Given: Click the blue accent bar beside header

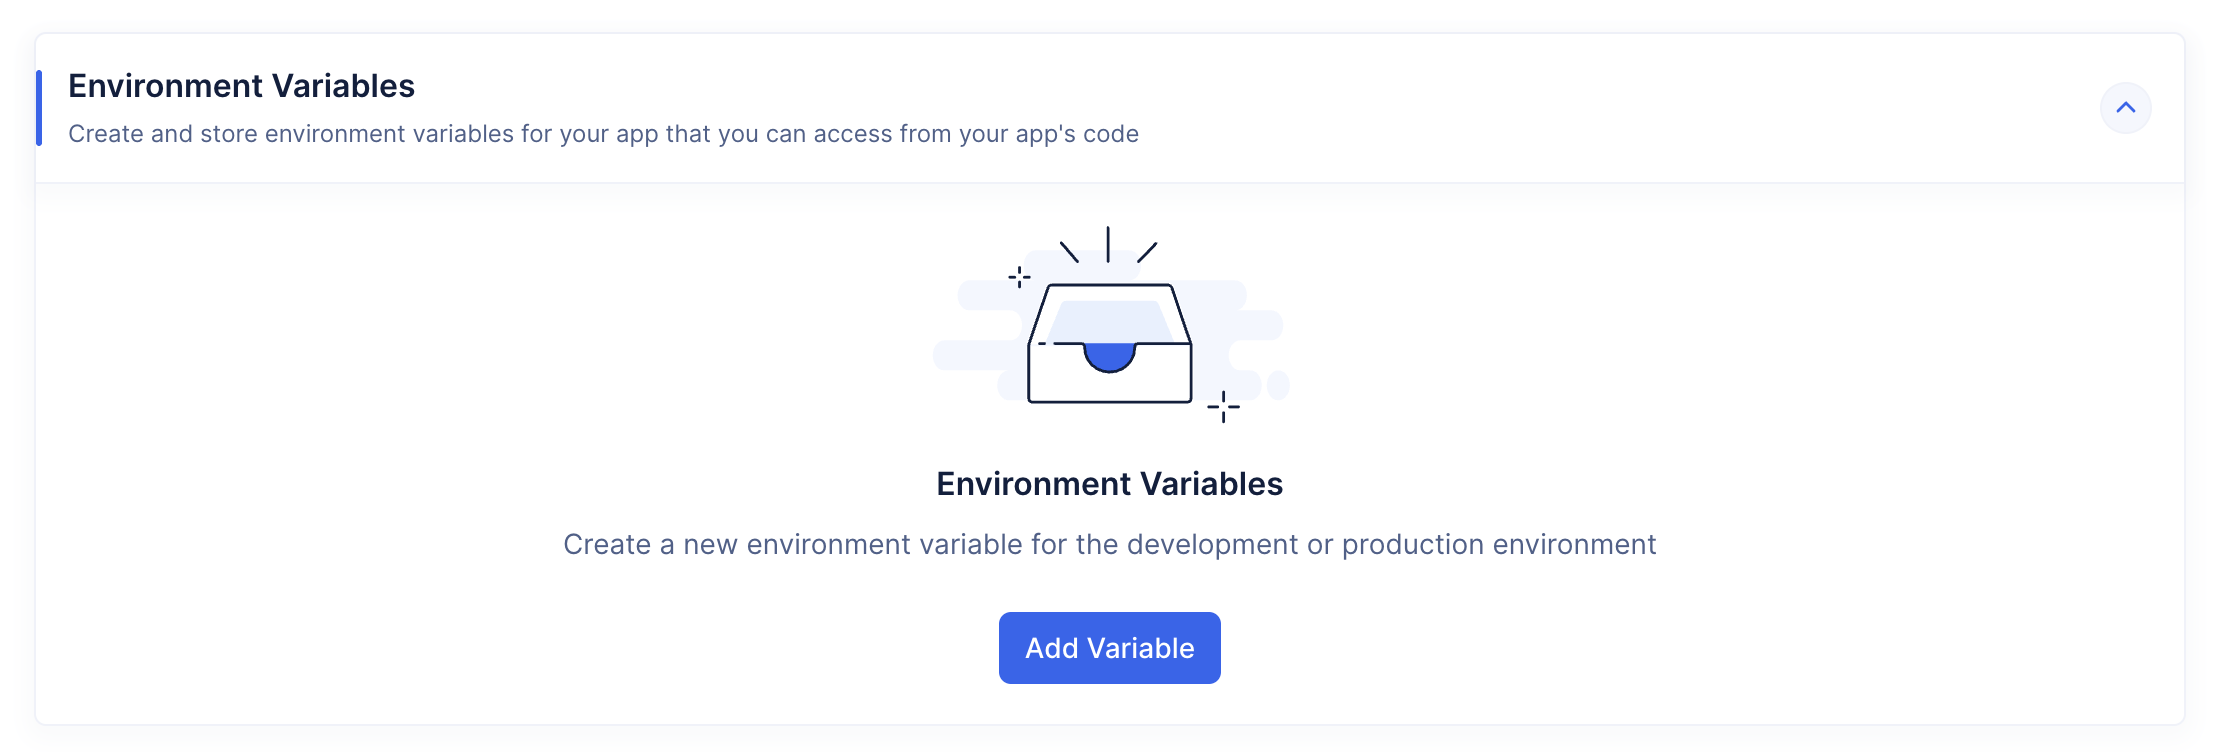Looking at the screenshot, I should tap(39, 108).
